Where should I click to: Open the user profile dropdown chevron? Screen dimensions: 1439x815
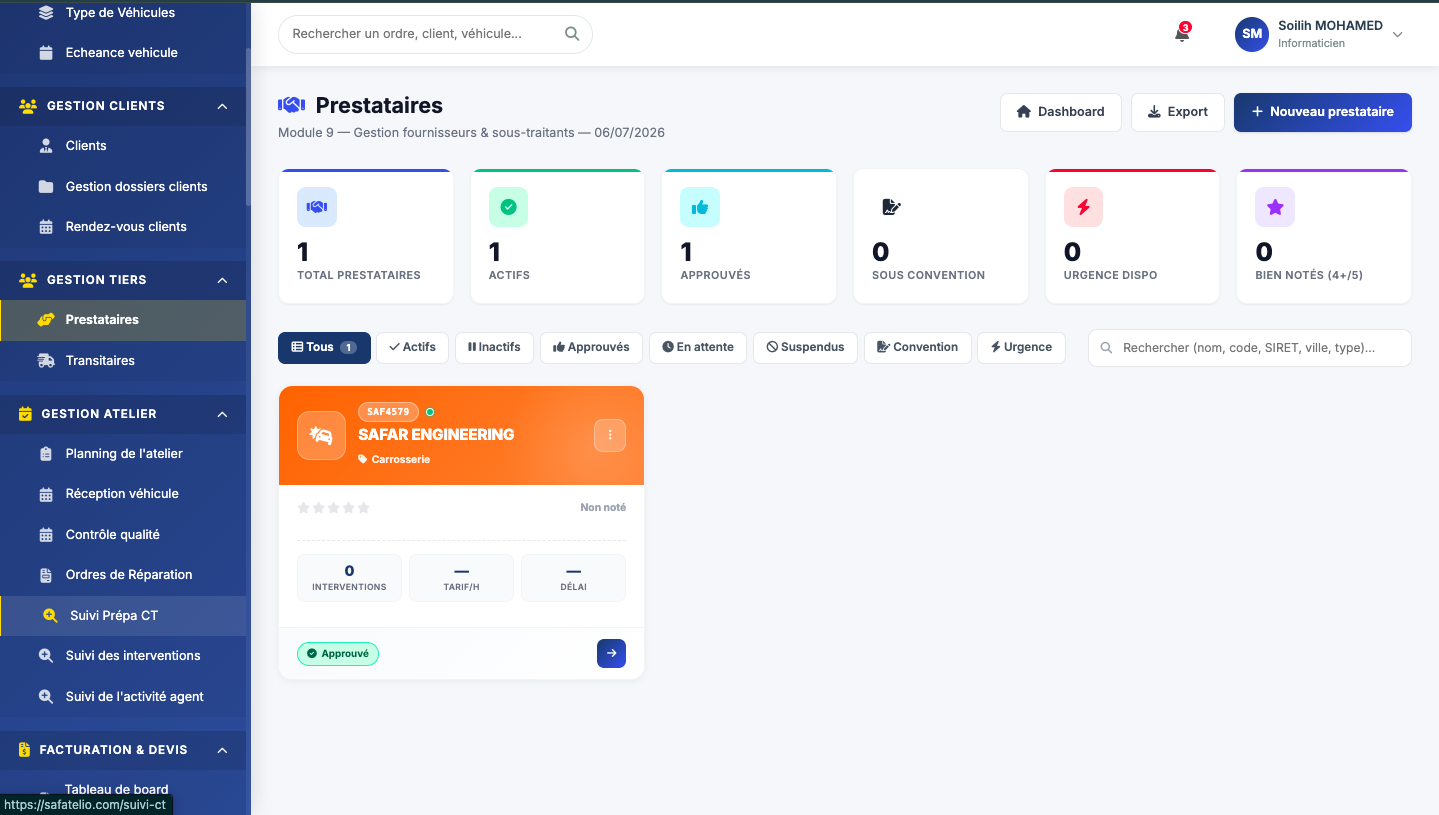coord(1398,34)
